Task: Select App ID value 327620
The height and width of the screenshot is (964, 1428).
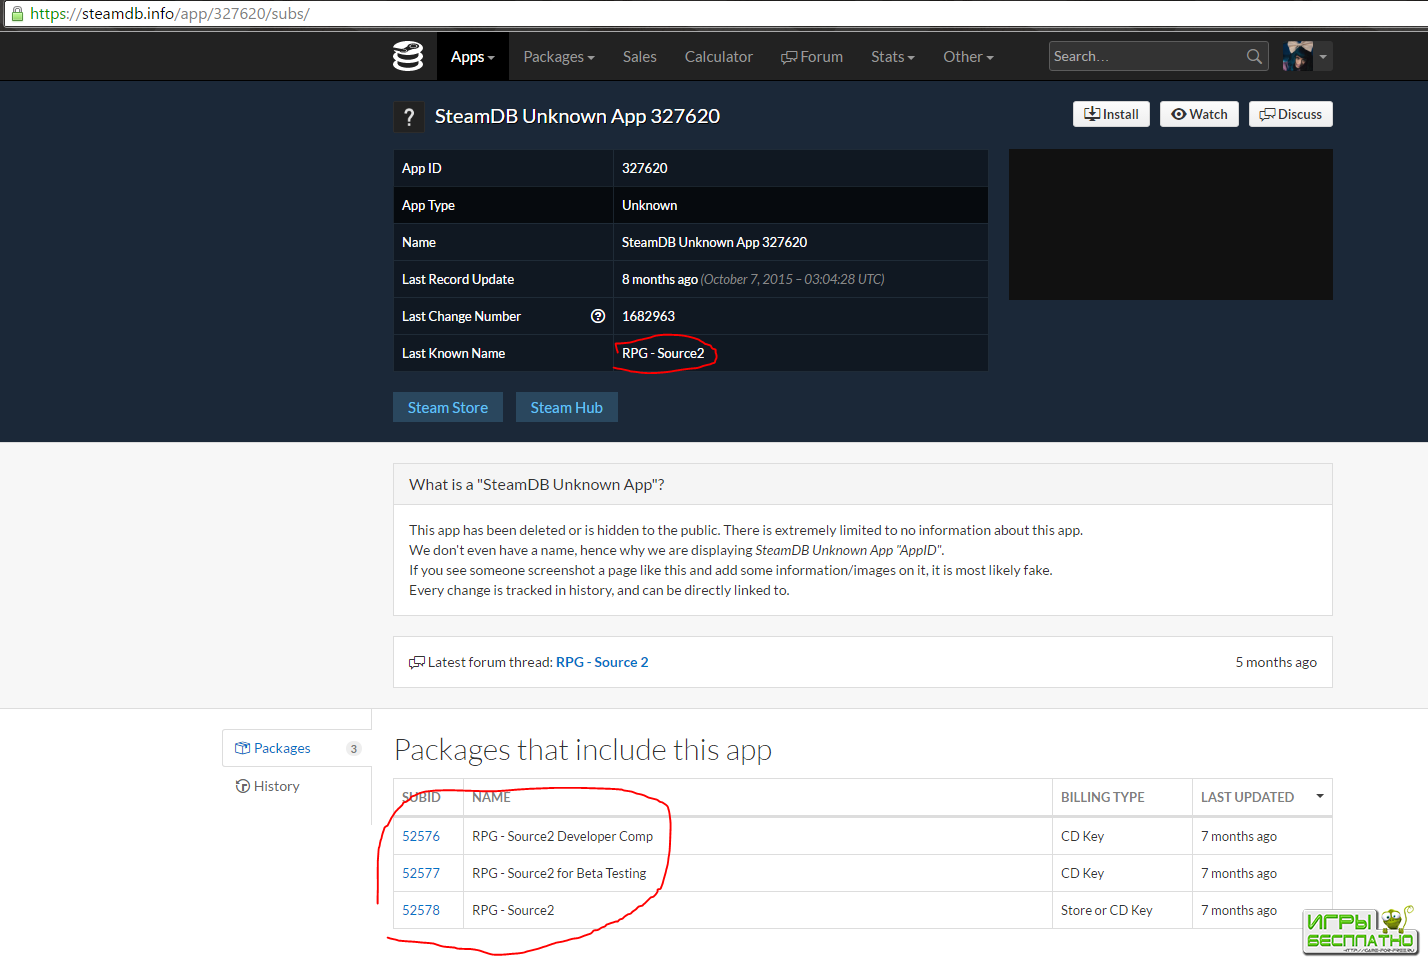Action: tap(645, 168)
